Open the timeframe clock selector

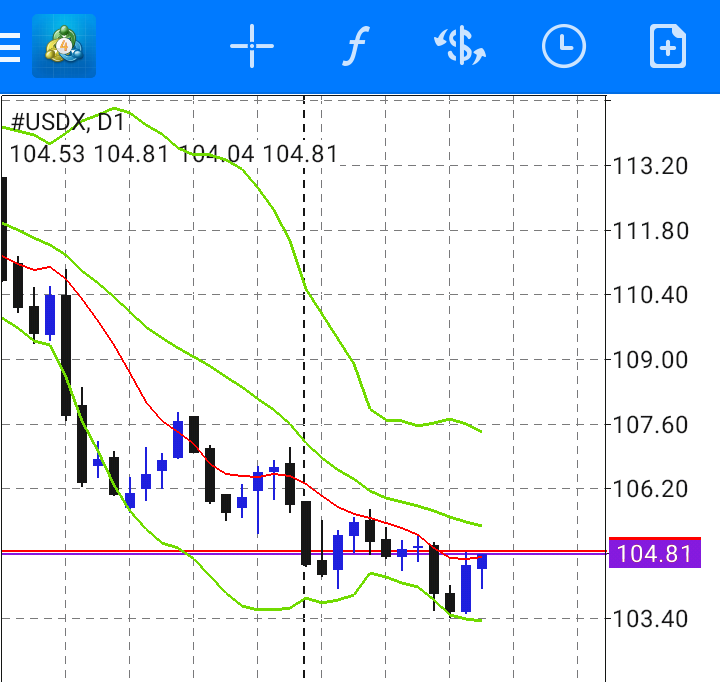tap(564, 46)
